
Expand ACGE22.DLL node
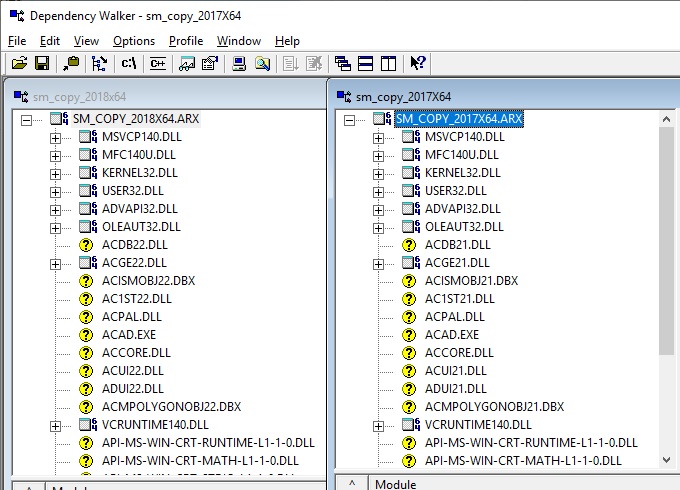[56, 264]
